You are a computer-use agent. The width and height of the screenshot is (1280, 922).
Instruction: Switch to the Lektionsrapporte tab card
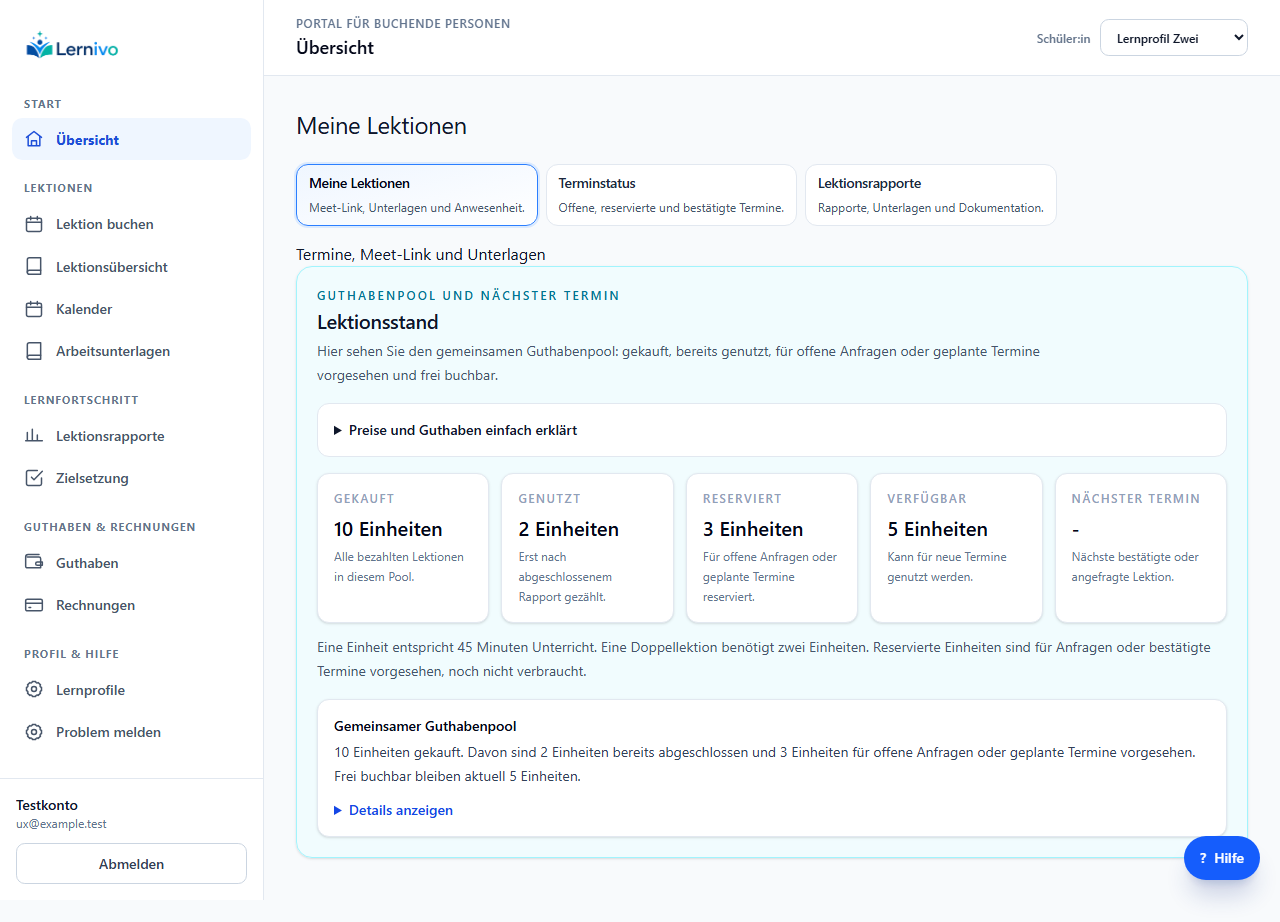click(931, 195)
